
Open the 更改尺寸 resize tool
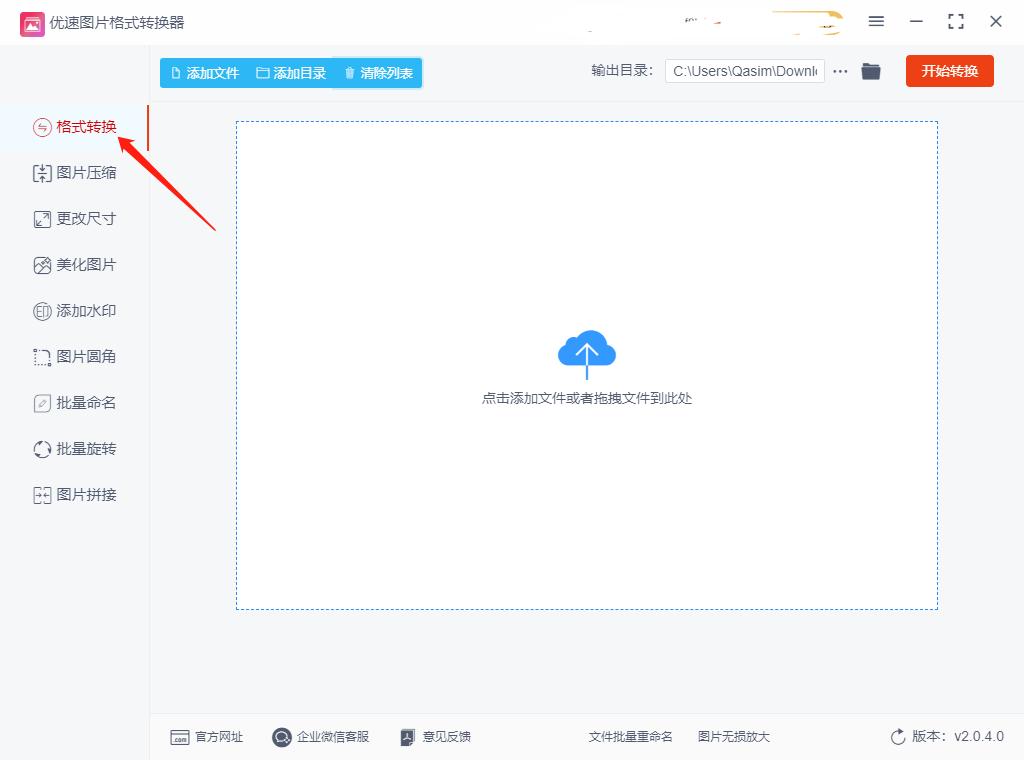coord(74,218)
